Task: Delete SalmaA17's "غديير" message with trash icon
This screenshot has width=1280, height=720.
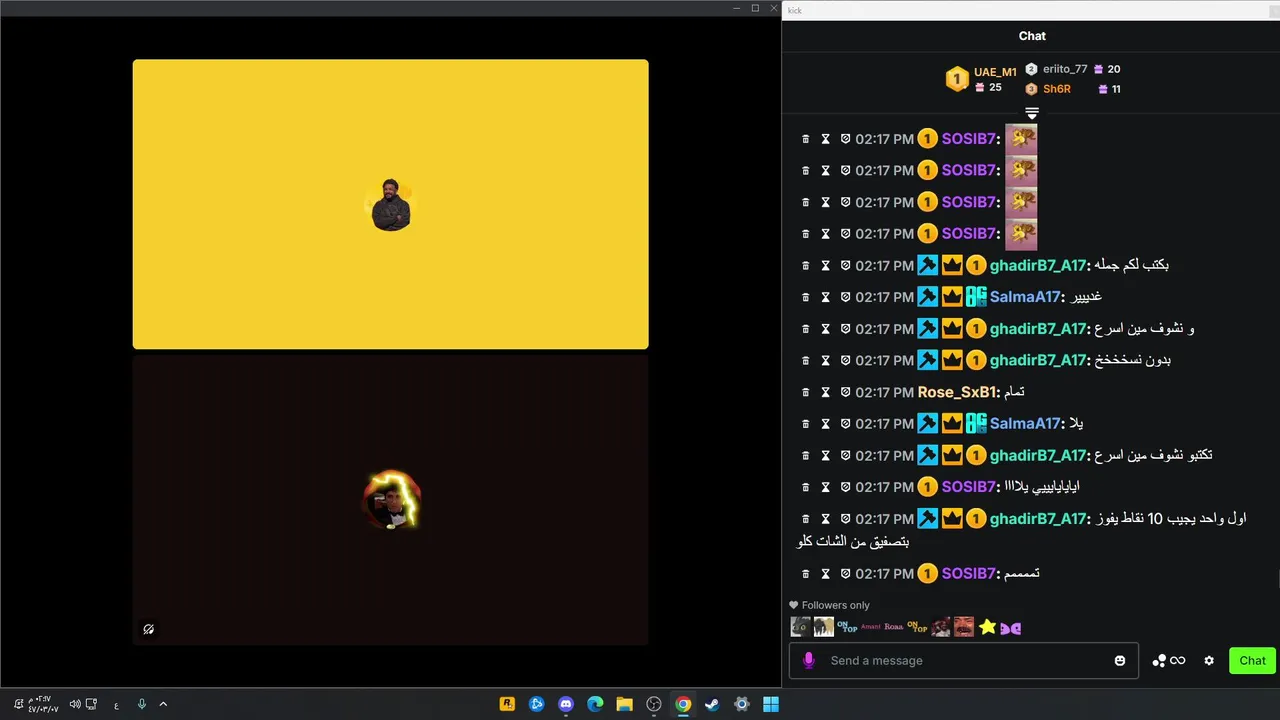Action: [x=806, y=297]
